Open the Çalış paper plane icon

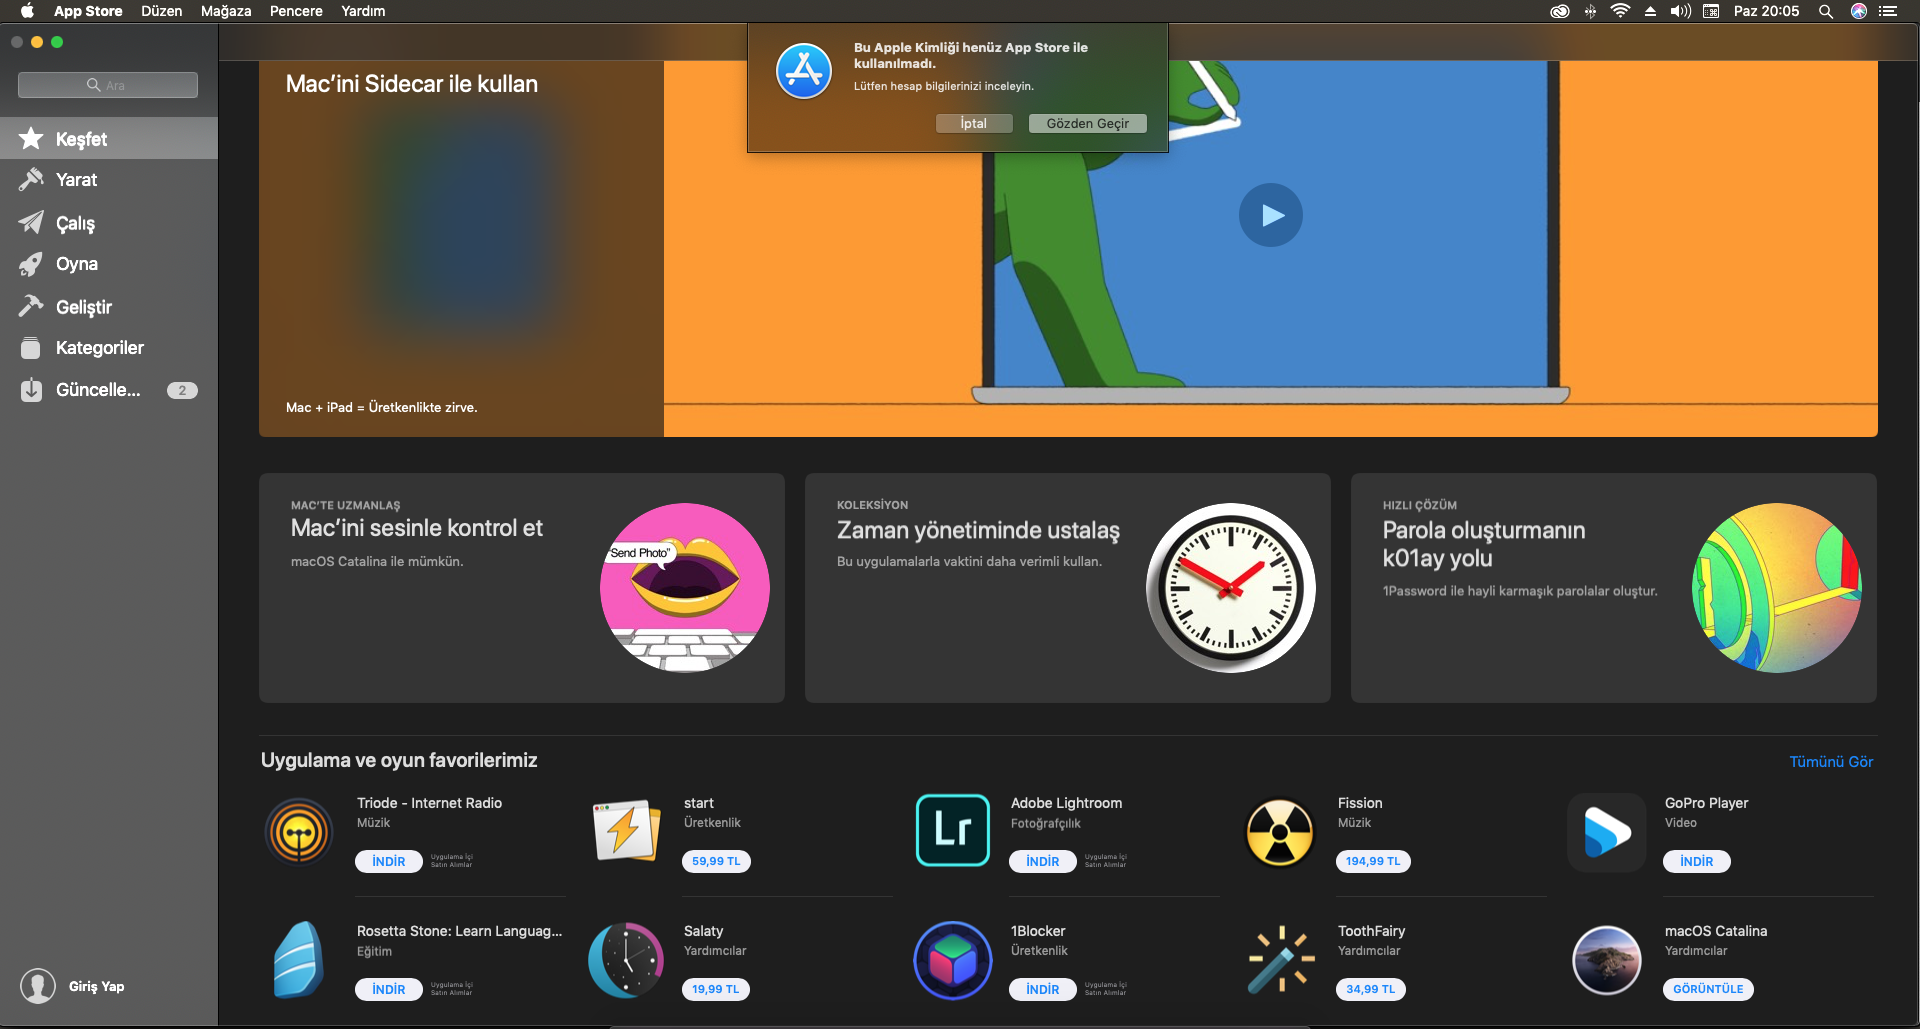[31, 222]
